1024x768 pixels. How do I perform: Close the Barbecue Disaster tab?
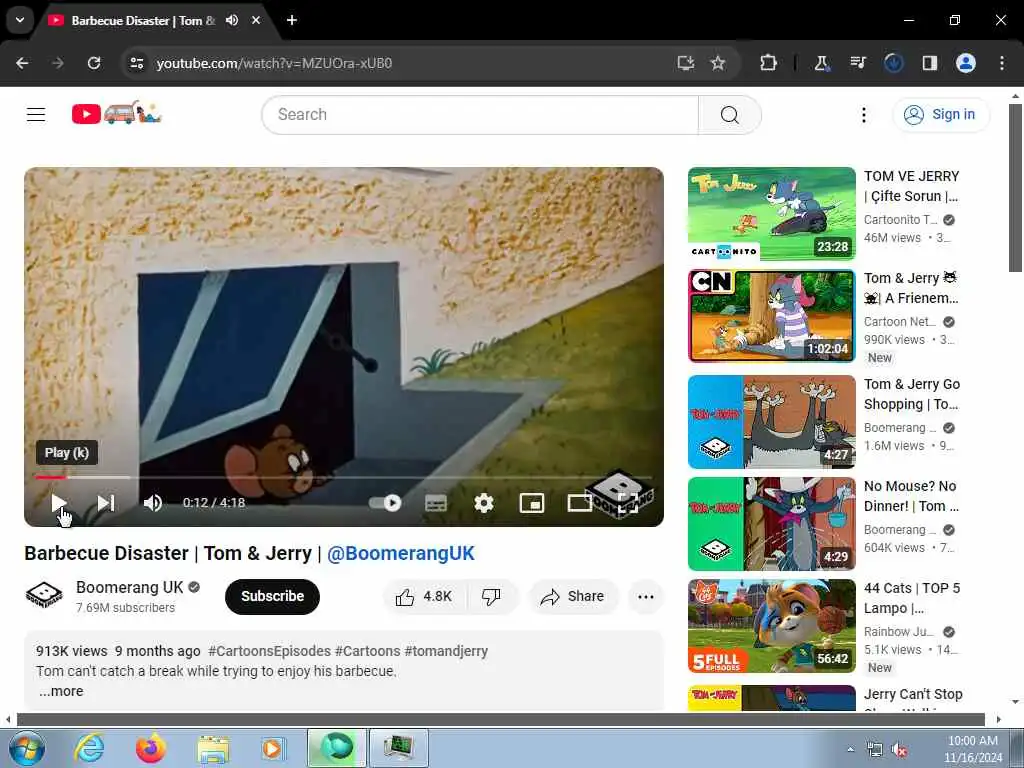256,20
